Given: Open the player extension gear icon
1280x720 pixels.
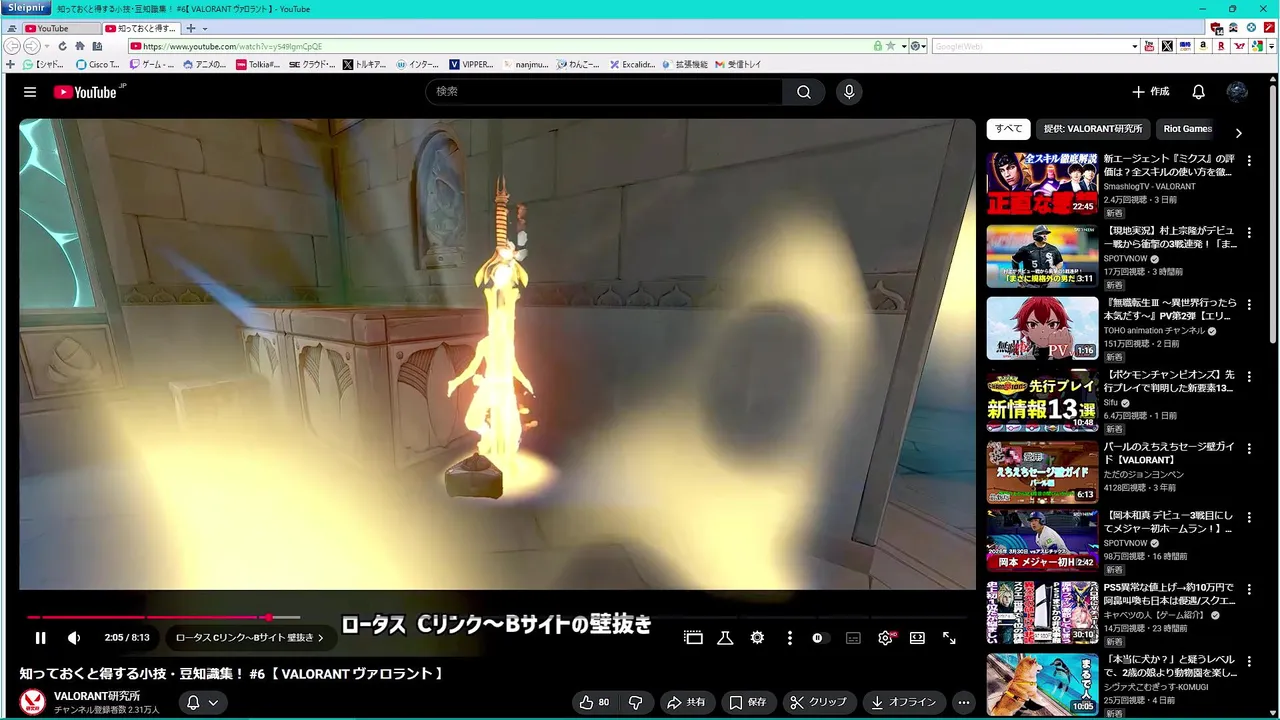Looking at the screenshot, I should pyautogui.click(x=757, y=638).
